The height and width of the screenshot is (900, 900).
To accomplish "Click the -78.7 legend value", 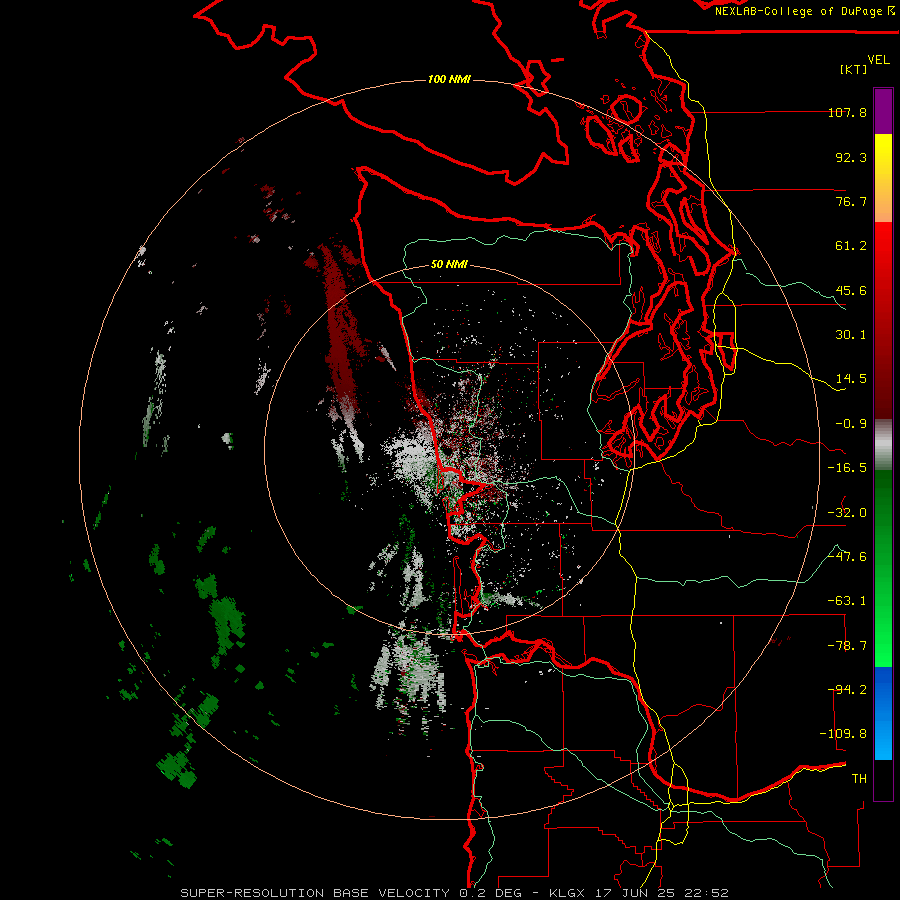I will coord(847,646).
